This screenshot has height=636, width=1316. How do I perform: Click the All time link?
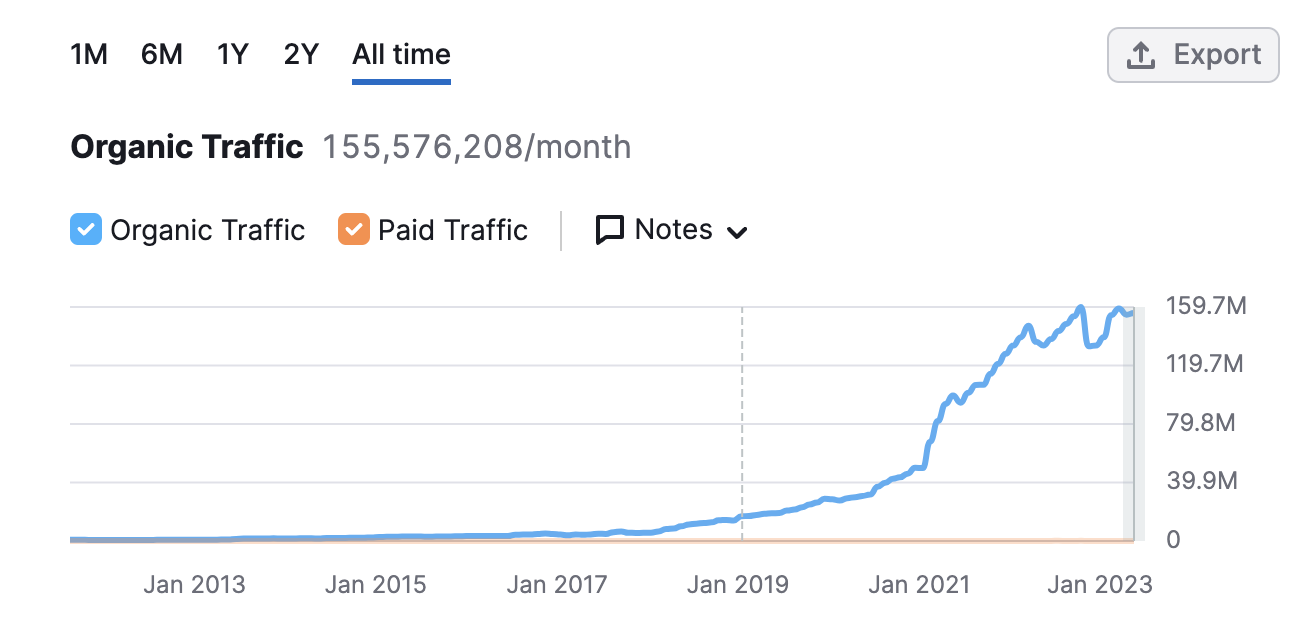(400, 54)
